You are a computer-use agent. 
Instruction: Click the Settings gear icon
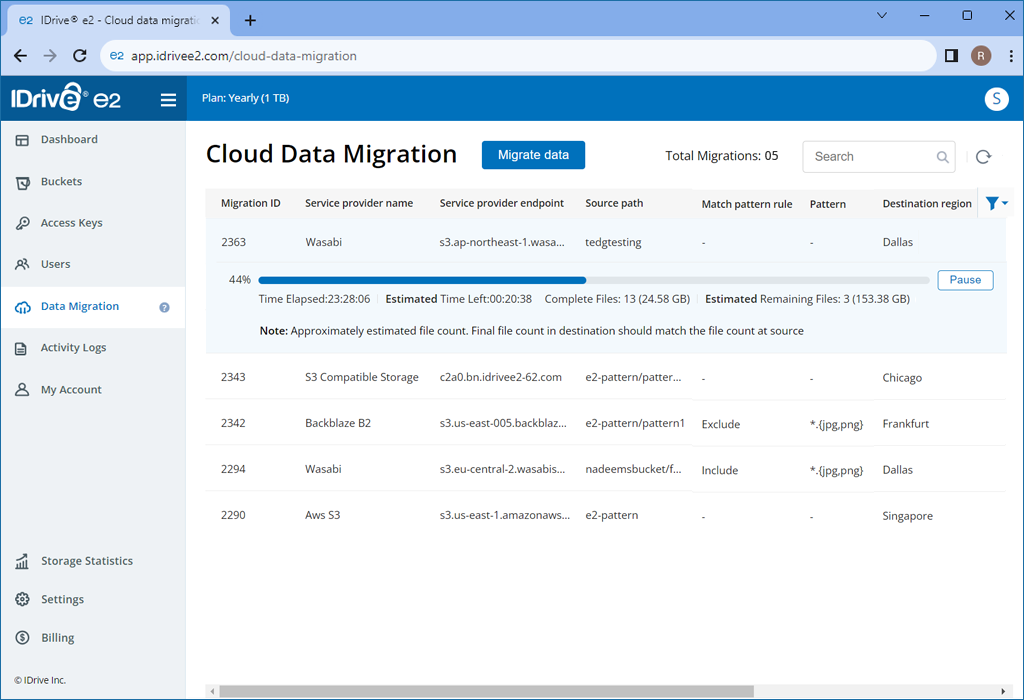pyautogui.click(x=22, y=599)
